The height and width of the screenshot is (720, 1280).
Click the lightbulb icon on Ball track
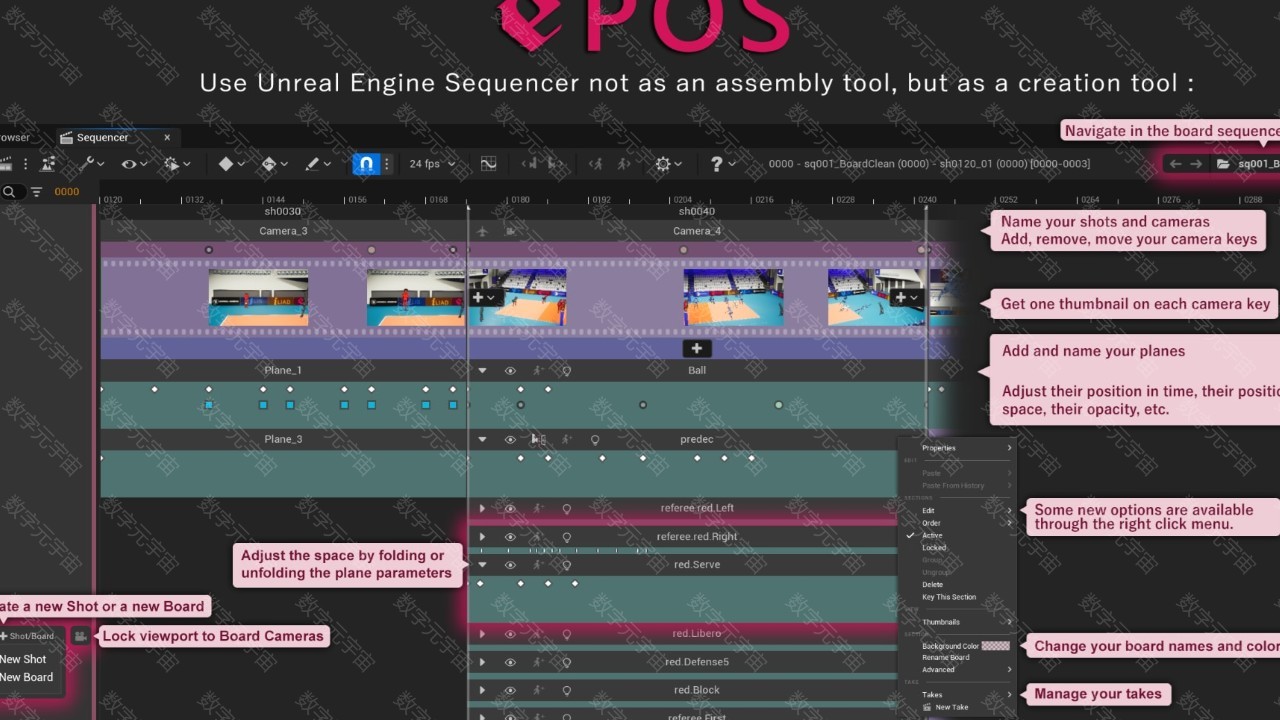tap(566, 370)
